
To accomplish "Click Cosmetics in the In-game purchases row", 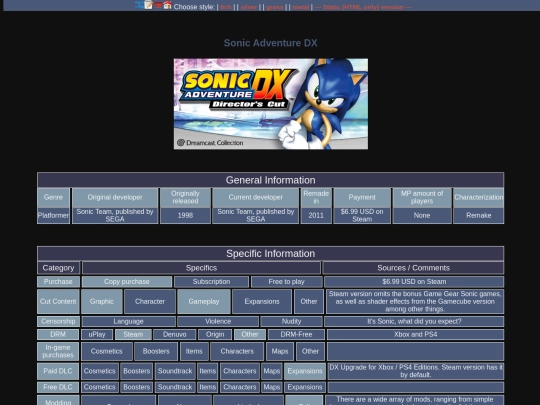I will point(107,351).
